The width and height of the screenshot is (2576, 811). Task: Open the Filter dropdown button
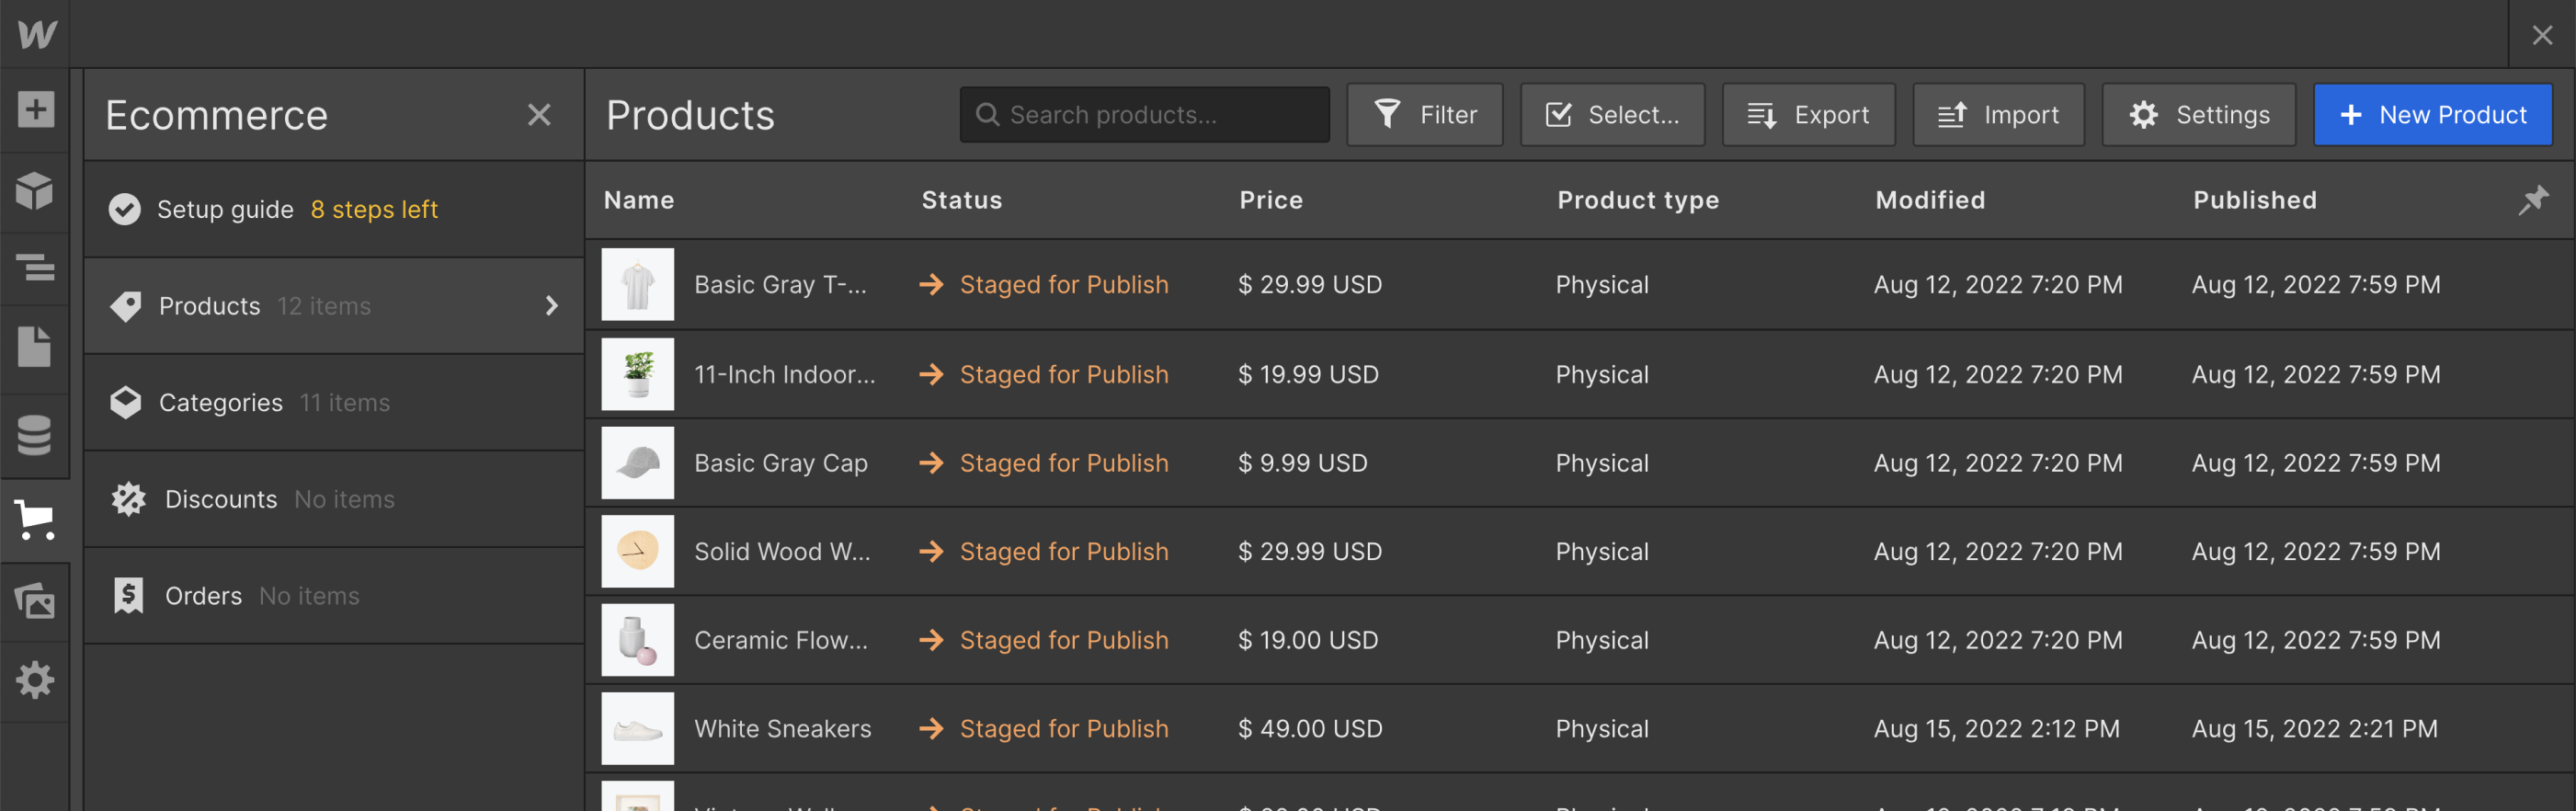click(1424, 115)
